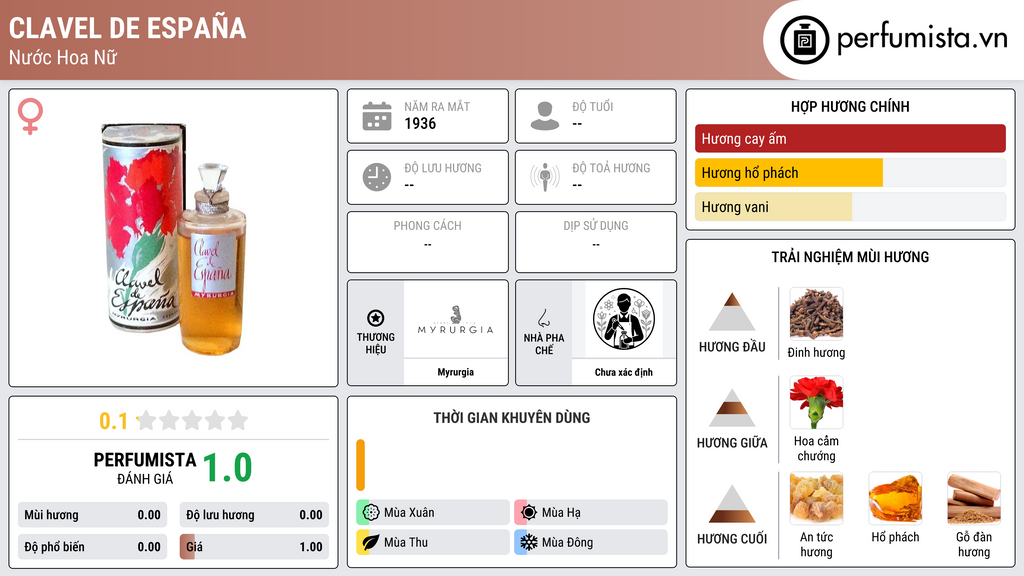Click the Clavel de España title
1024x576 pixels.
tap(127, 28)
